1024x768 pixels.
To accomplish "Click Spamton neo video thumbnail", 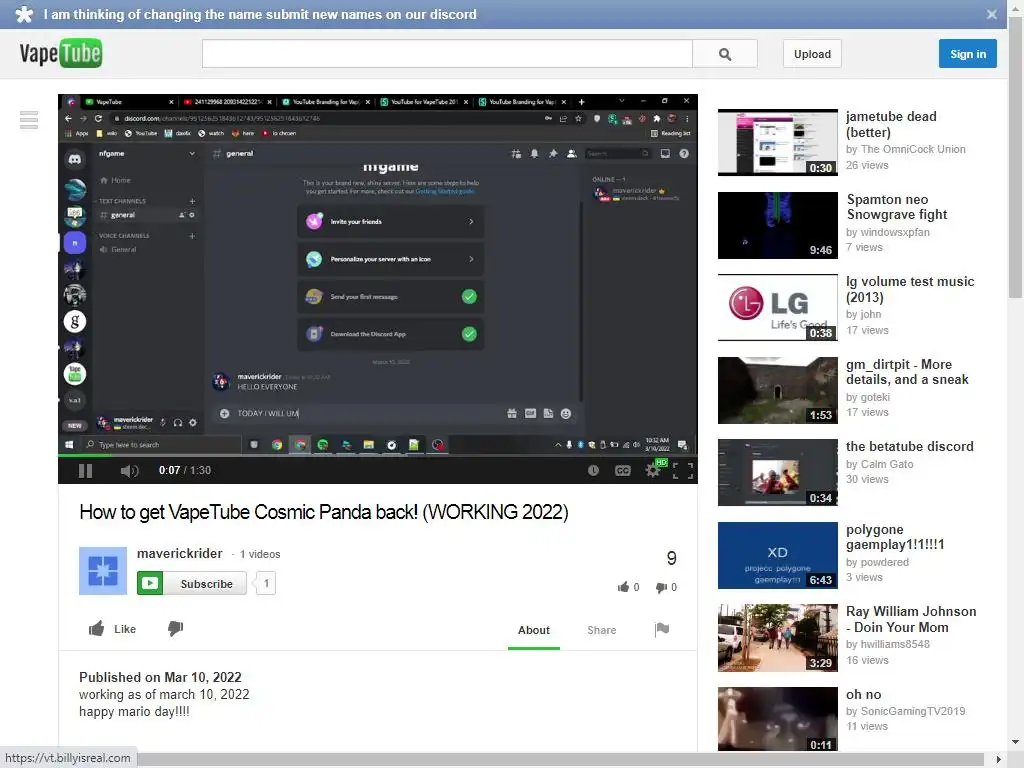I will click(x=777, y=225).
